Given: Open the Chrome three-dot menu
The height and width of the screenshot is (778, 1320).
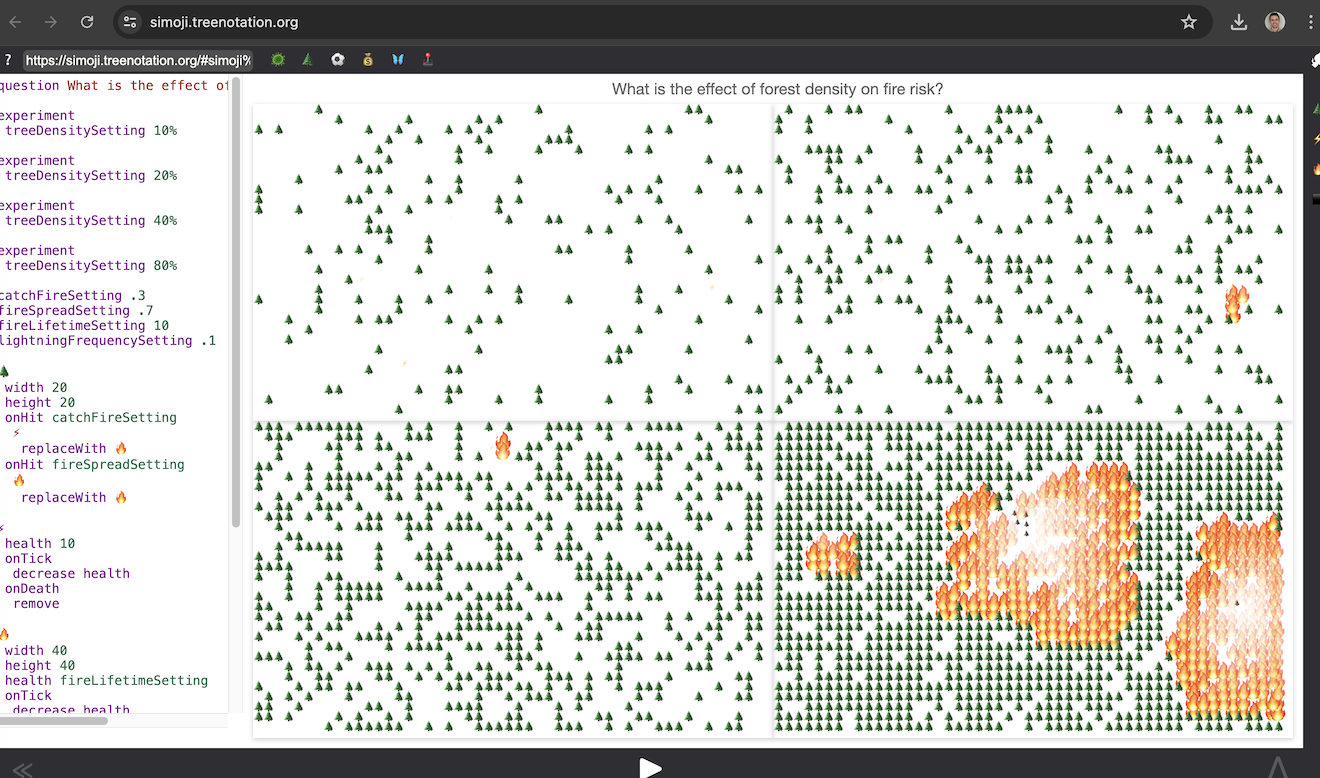Looking at the screenshot, I should click(x=1310, y=22).
